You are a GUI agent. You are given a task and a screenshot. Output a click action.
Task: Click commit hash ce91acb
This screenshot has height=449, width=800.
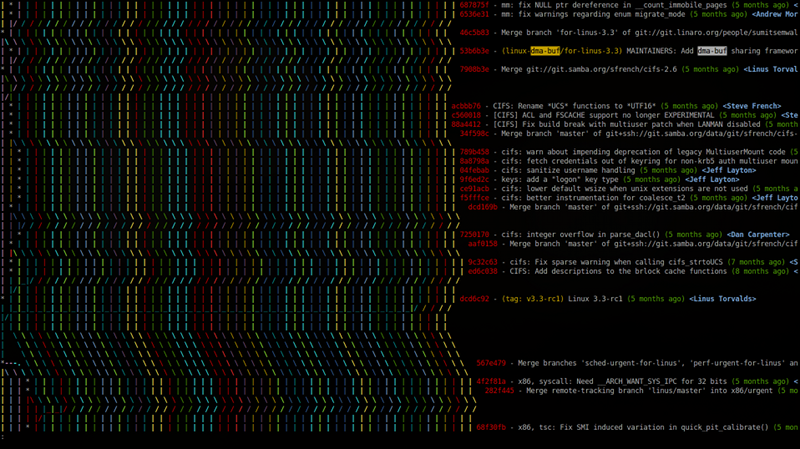point(474,189)
